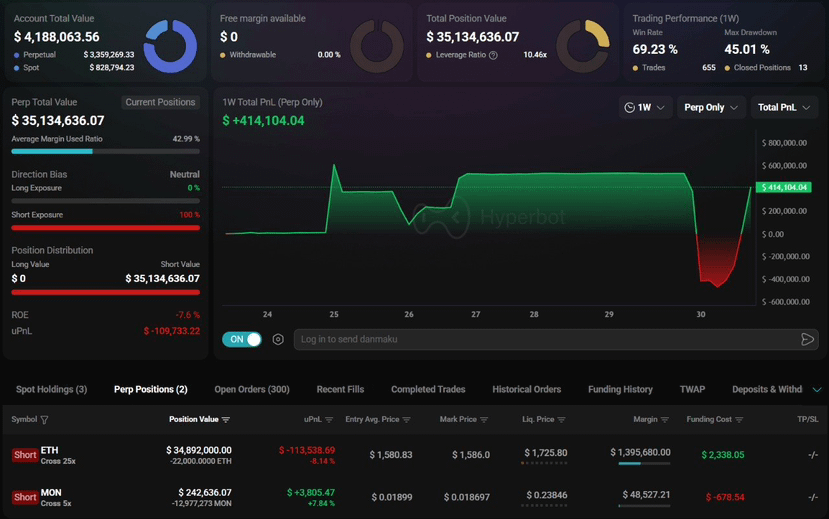Click the Mark Price sort icon
829x519 pixels.
point(484,420)
